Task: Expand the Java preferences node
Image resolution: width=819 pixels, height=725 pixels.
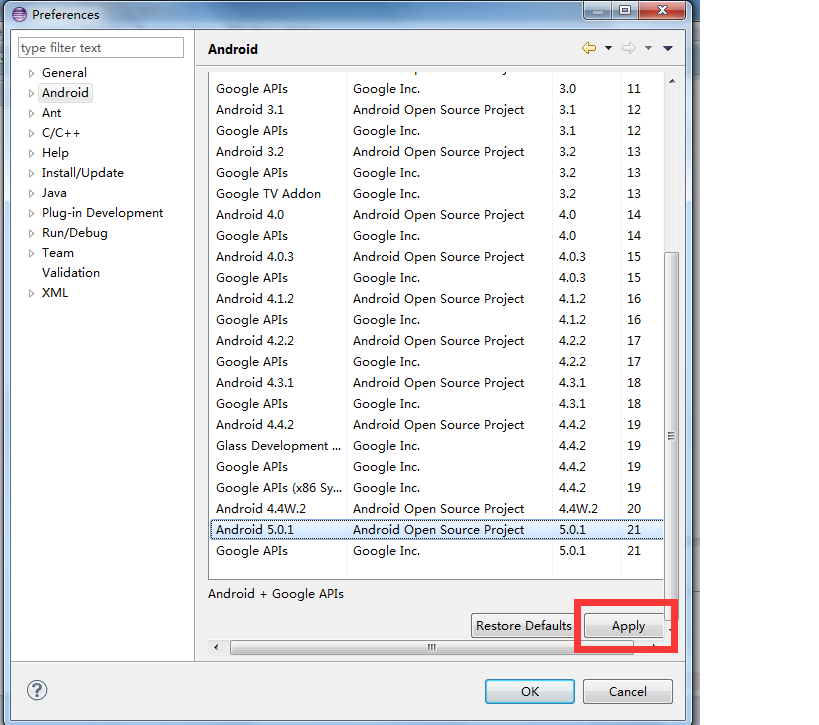Action: point(31,193)
